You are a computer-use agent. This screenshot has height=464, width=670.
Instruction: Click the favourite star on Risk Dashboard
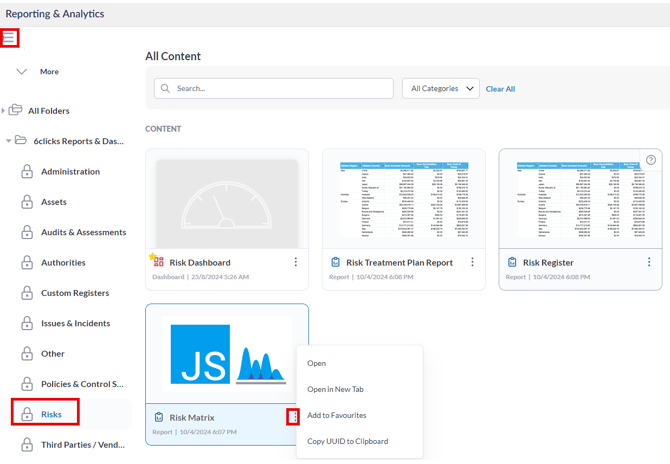click(x=153, y=258)
